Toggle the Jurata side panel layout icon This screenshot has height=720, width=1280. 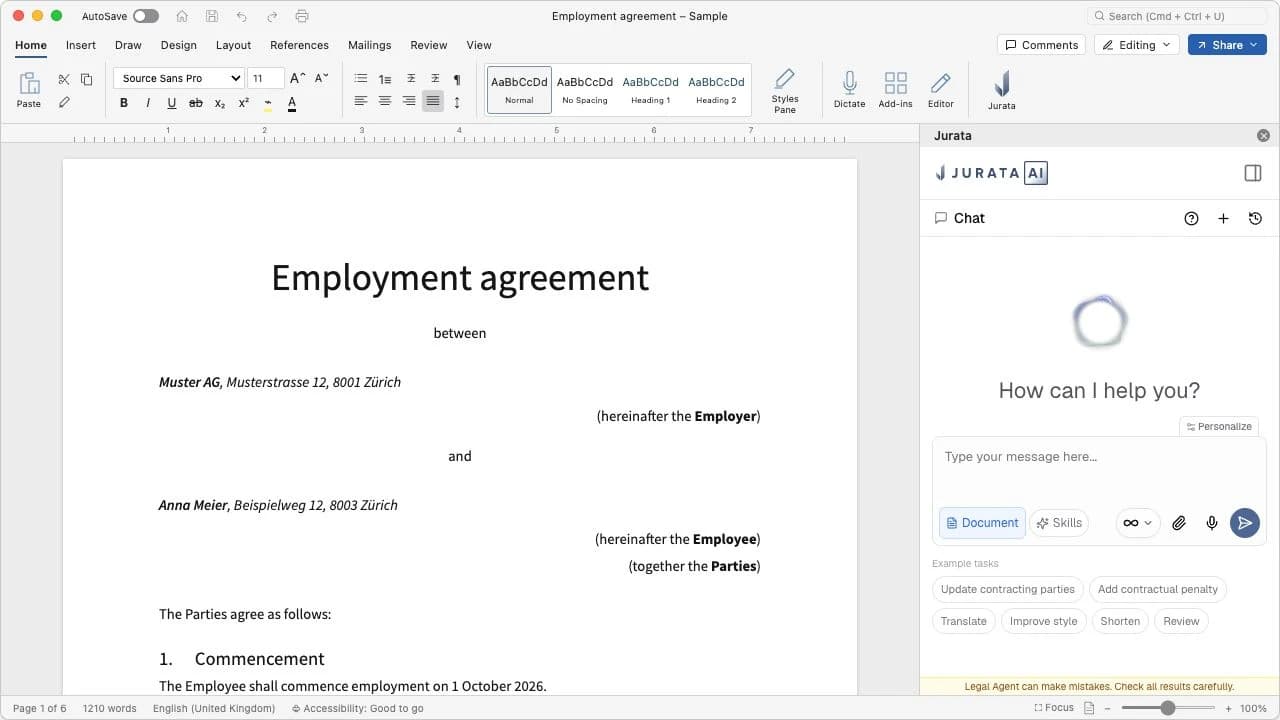click(1253, 173)
